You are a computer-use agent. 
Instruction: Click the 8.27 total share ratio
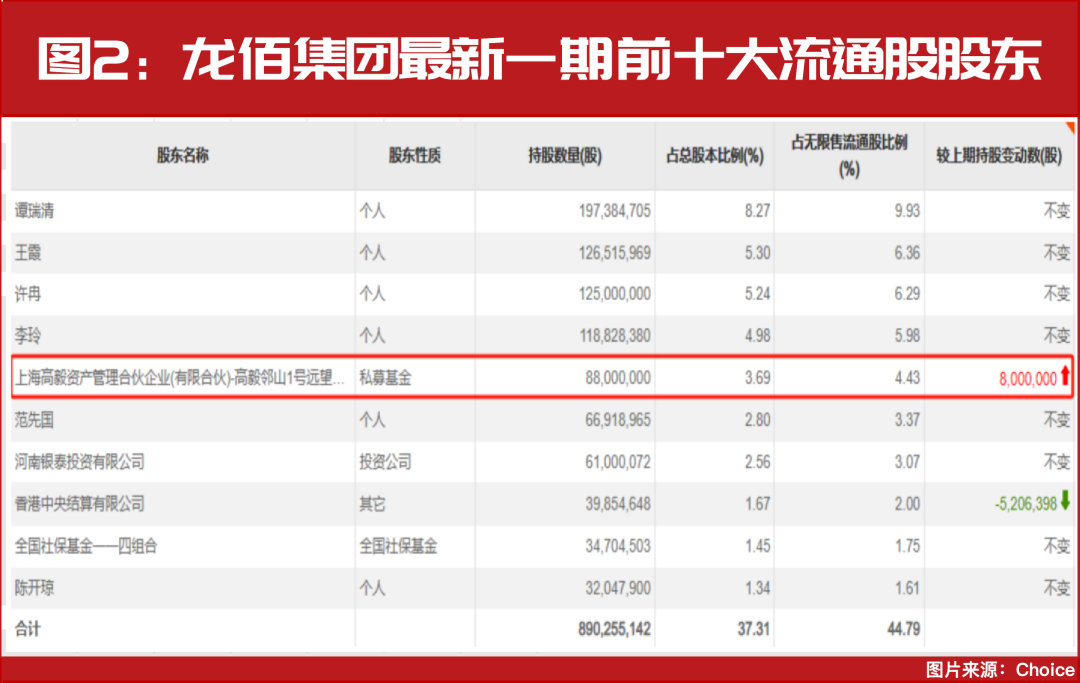point(757,211)
